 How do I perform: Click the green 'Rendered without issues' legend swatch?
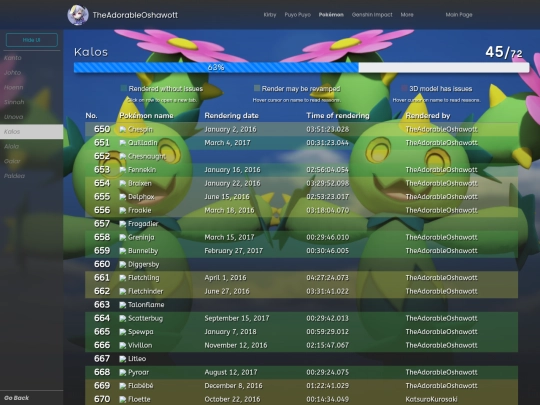(x=124, y=88)
